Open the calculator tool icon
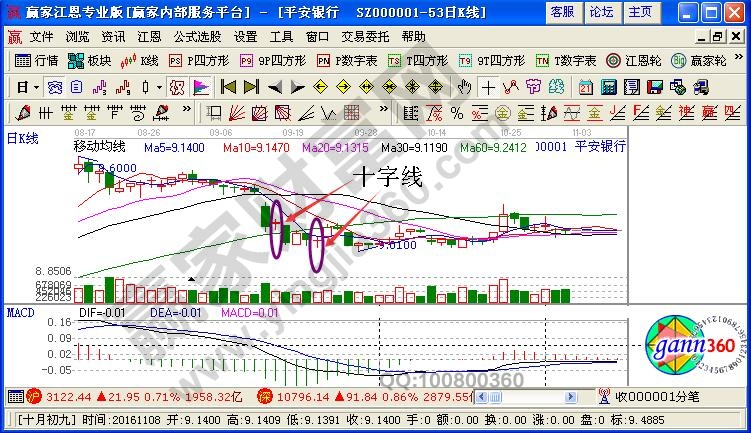The width and height of the screenshot is (751, 433). 606,86
